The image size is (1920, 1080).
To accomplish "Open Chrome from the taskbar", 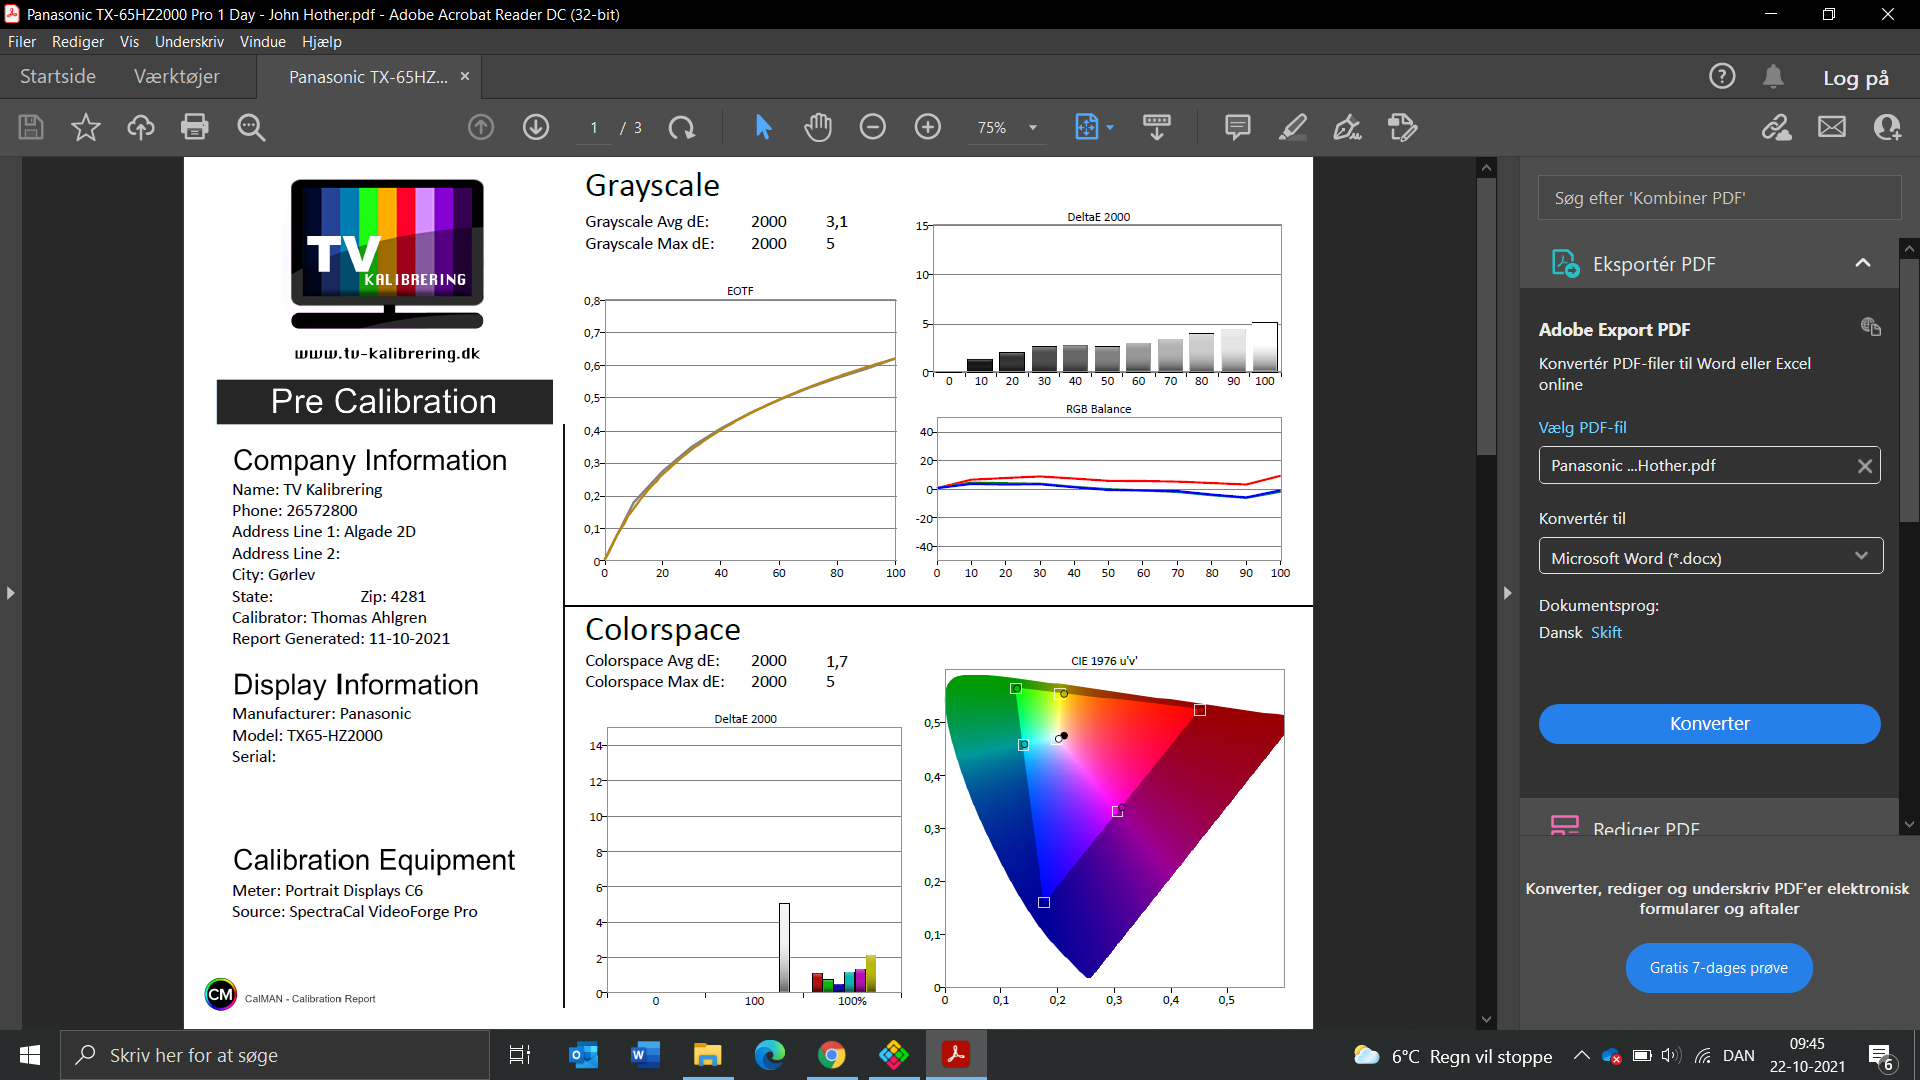I will pyautogui.click(x=831, y=1055).
